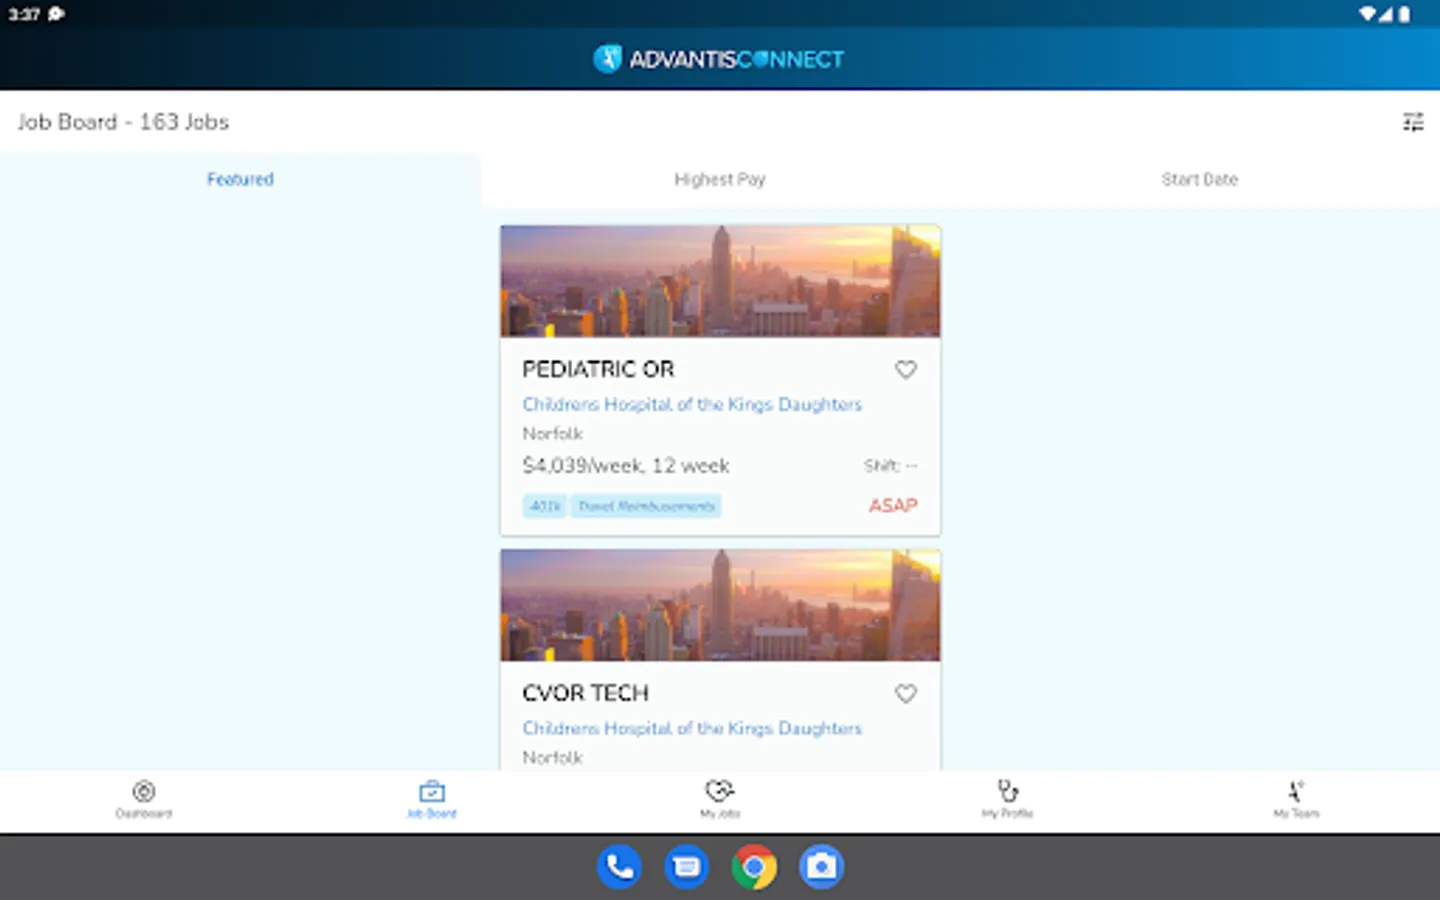Open the Camera app from the dock
The height and width of the screenshot is (900, 1440).
[821, 867]
